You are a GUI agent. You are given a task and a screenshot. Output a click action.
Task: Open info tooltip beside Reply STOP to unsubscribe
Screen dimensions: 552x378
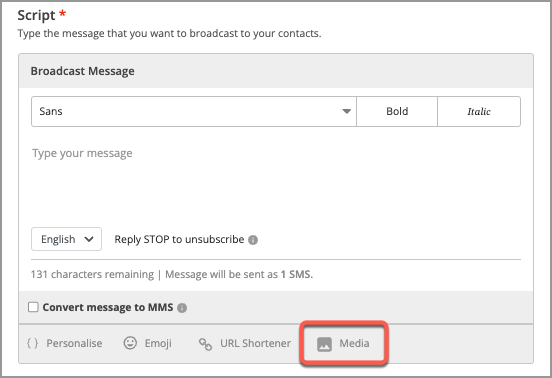click(253, 240)
